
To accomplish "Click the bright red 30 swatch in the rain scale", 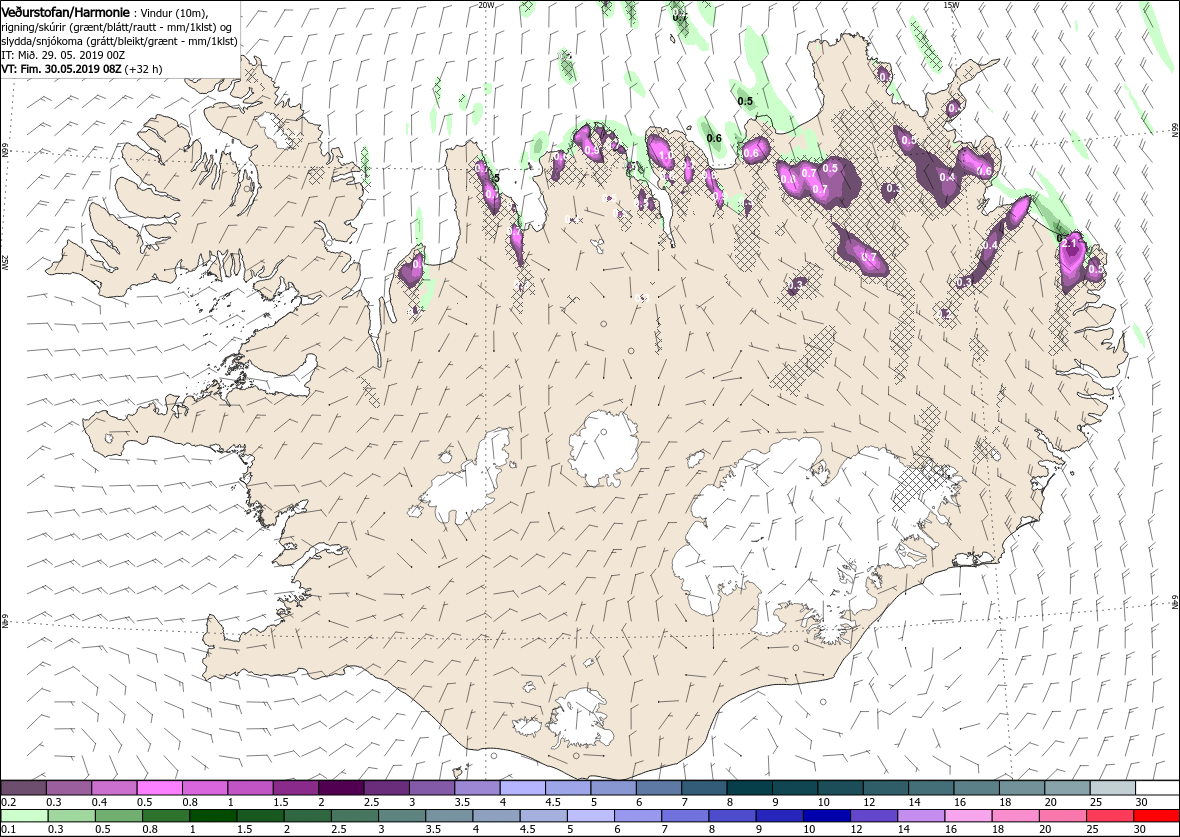I will coord(1156,816).
